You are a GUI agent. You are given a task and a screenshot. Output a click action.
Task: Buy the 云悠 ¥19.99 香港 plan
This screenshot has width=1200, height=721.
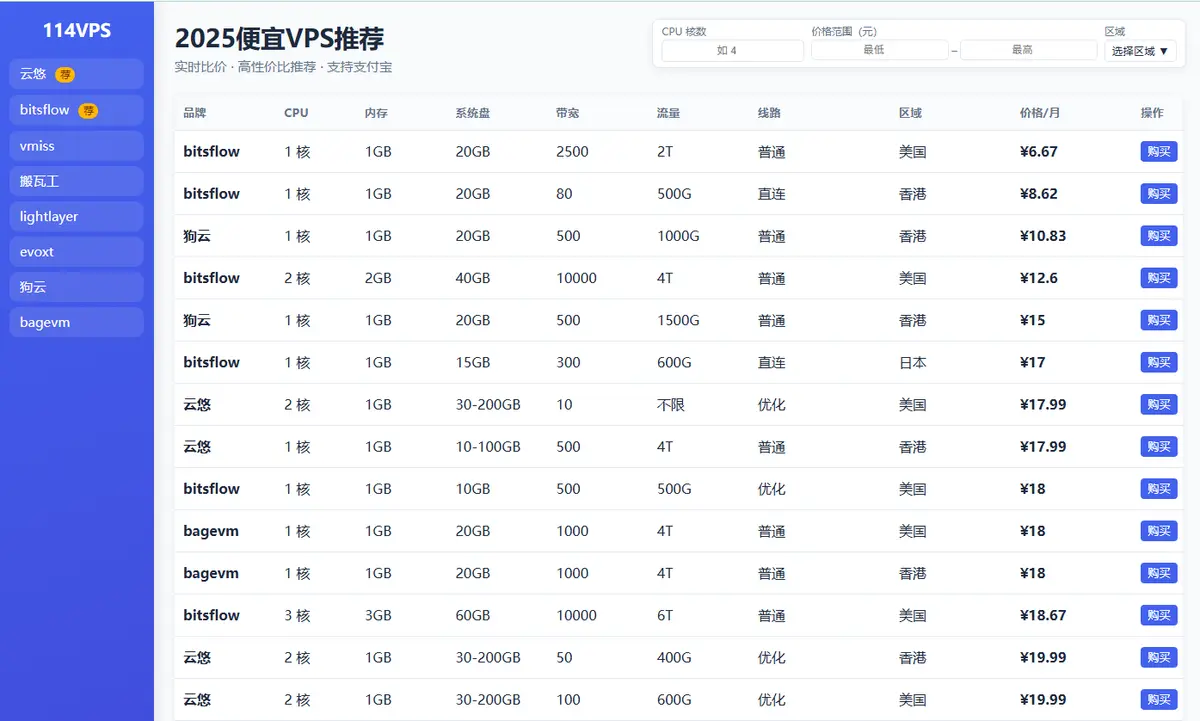click(1159, 657)
